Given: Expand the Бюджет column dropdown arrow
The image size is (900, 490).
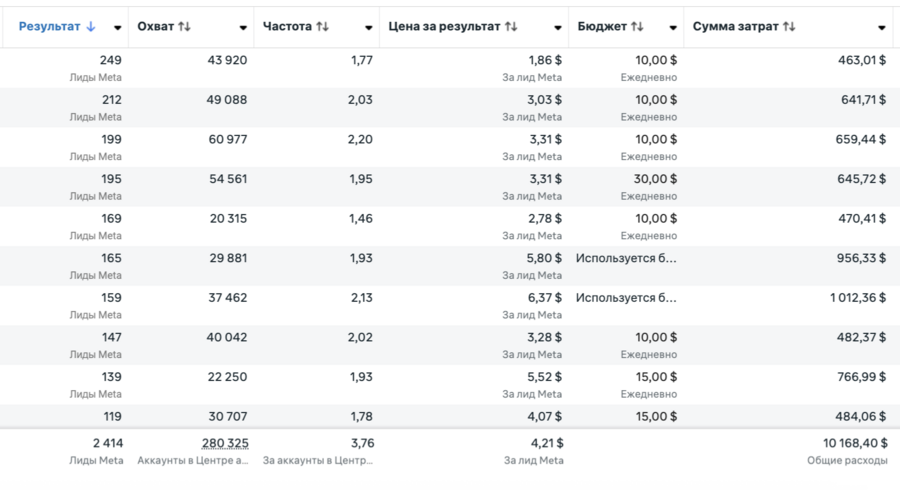Looking at the screenshot, I should [x=672, y=28].
